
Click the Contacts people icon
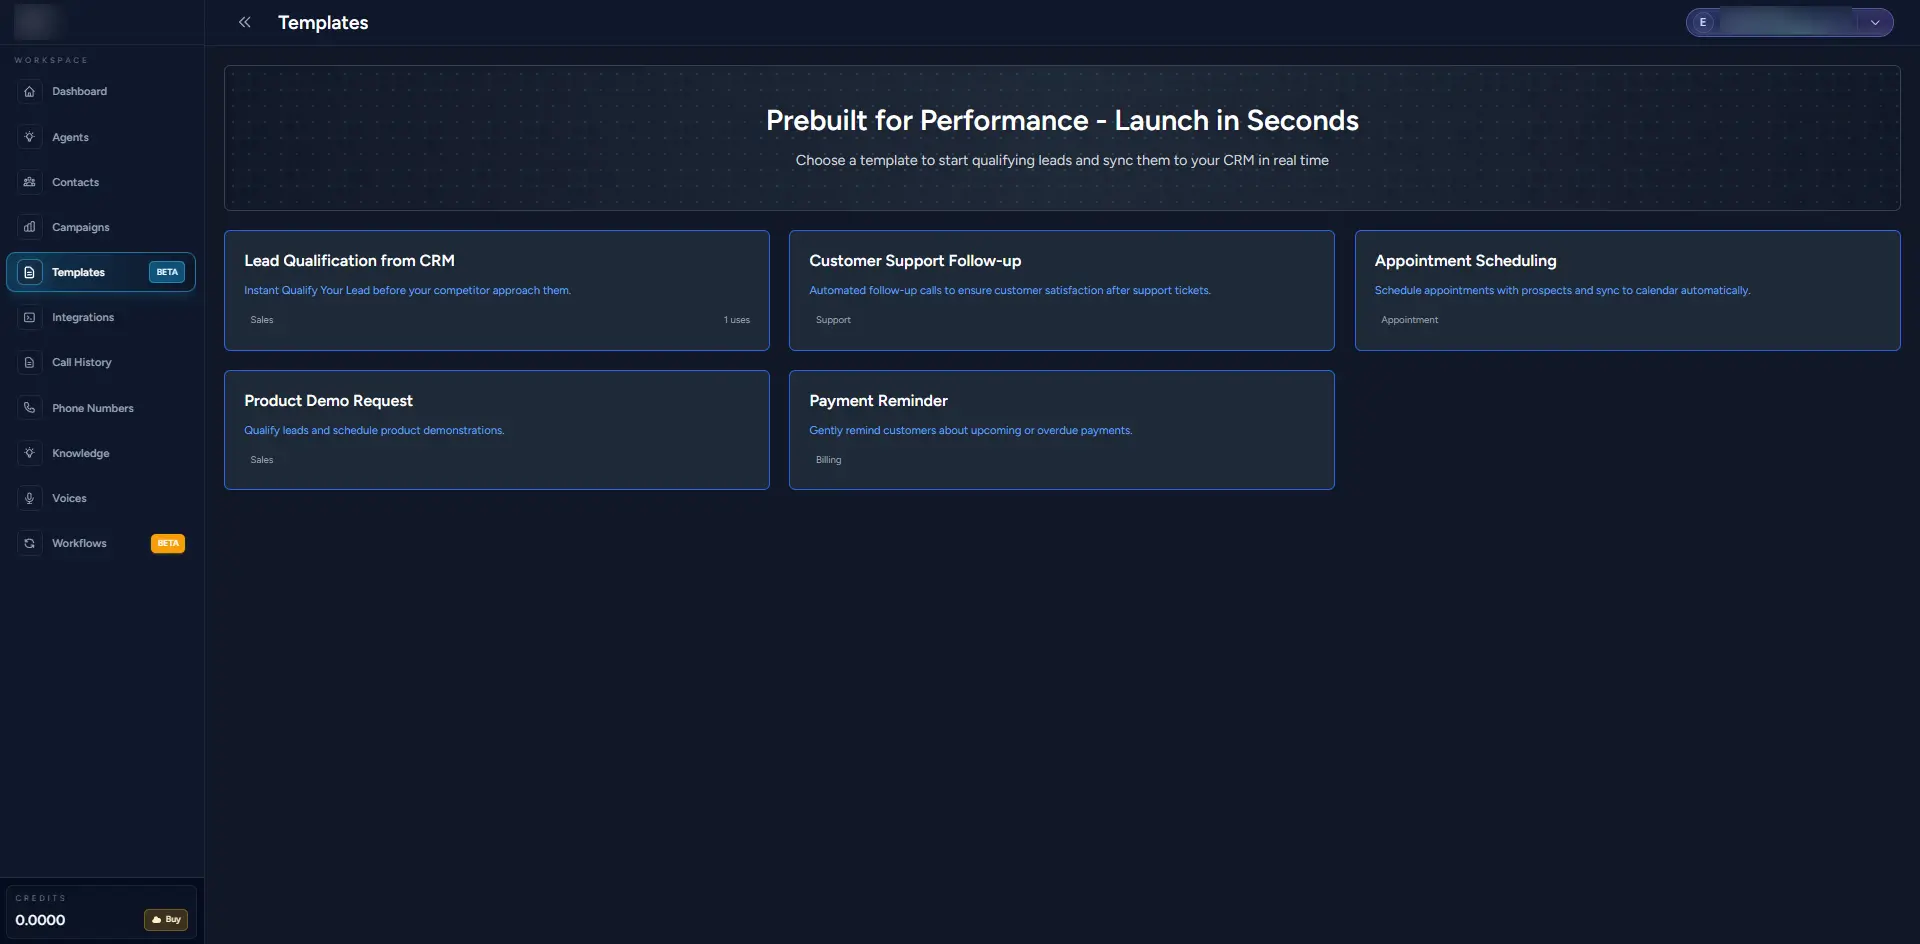30,182
